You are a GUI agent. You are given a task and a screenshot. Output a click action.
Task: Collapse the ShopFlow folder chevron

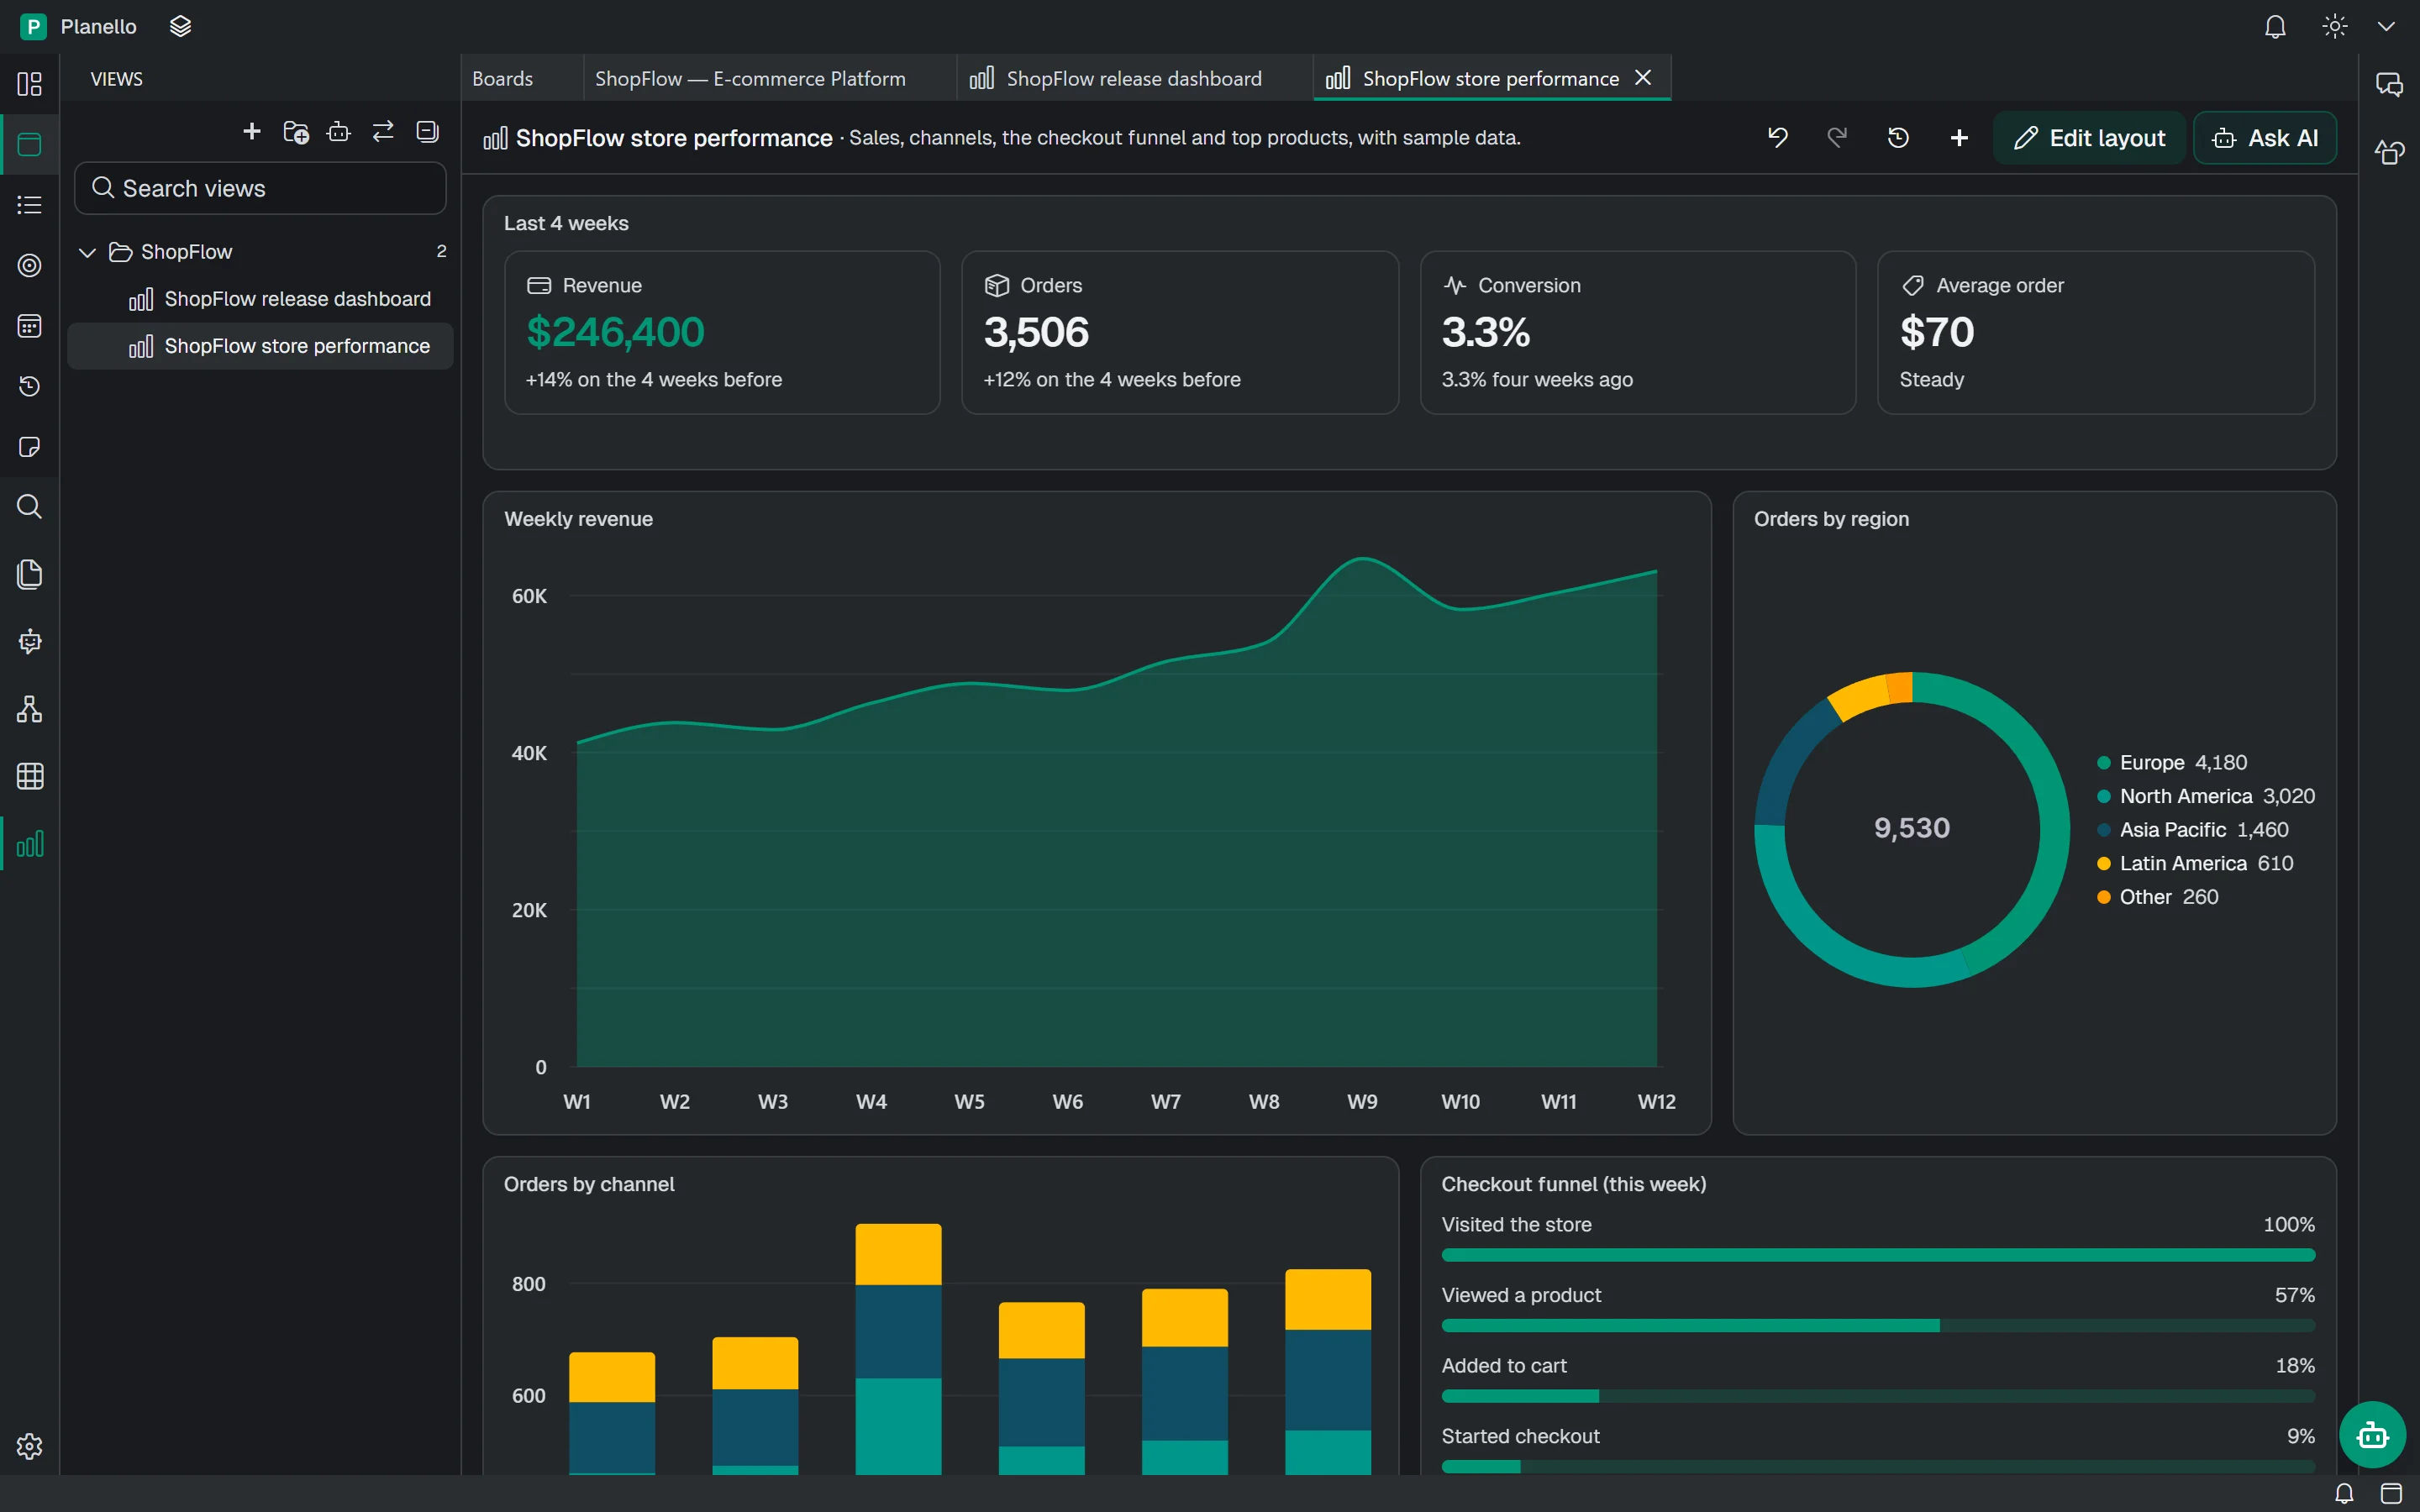(x=87, y=252)
